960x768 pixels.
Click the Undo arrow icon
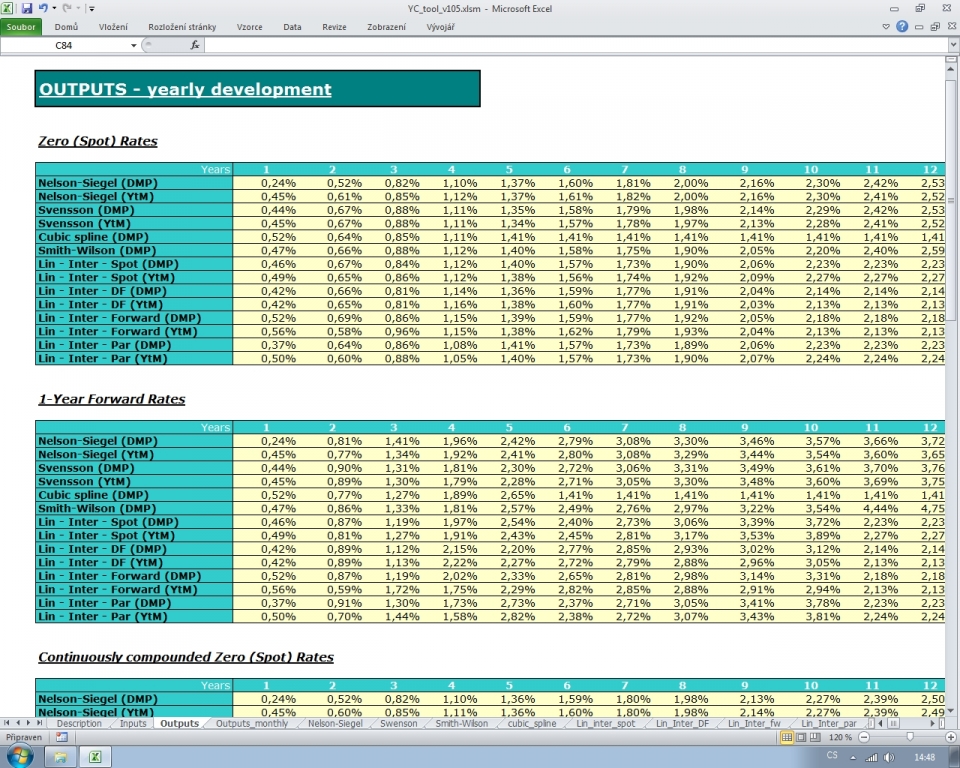click(43, 8)
